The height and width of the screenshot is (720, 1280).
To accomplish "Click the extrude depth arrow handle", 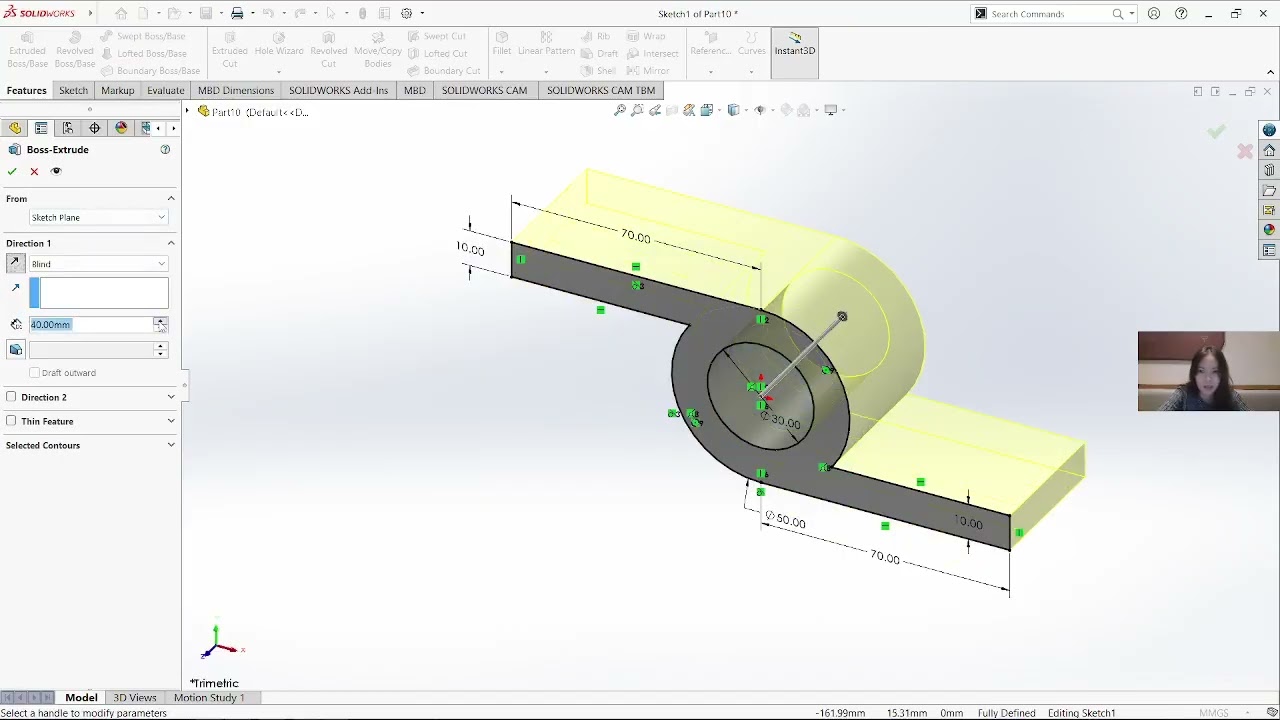I will point(842,317).
